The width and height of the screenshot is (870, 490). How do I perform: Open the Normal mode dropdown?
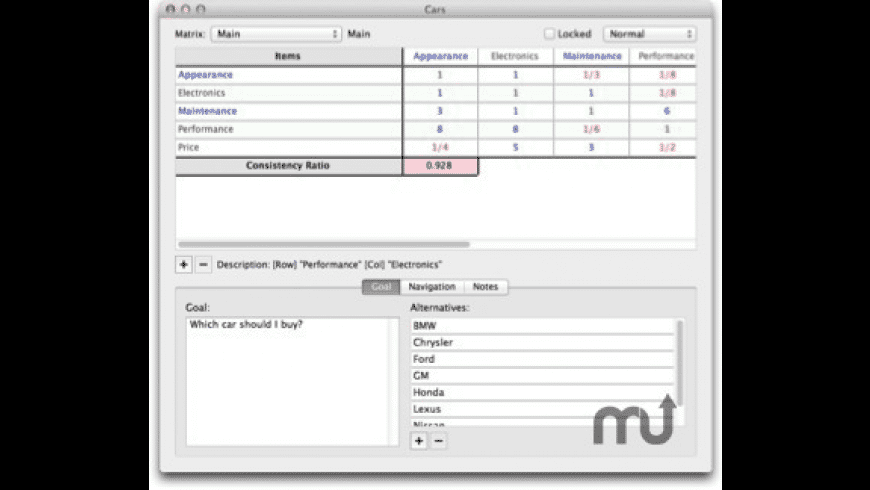click(649, 34)
